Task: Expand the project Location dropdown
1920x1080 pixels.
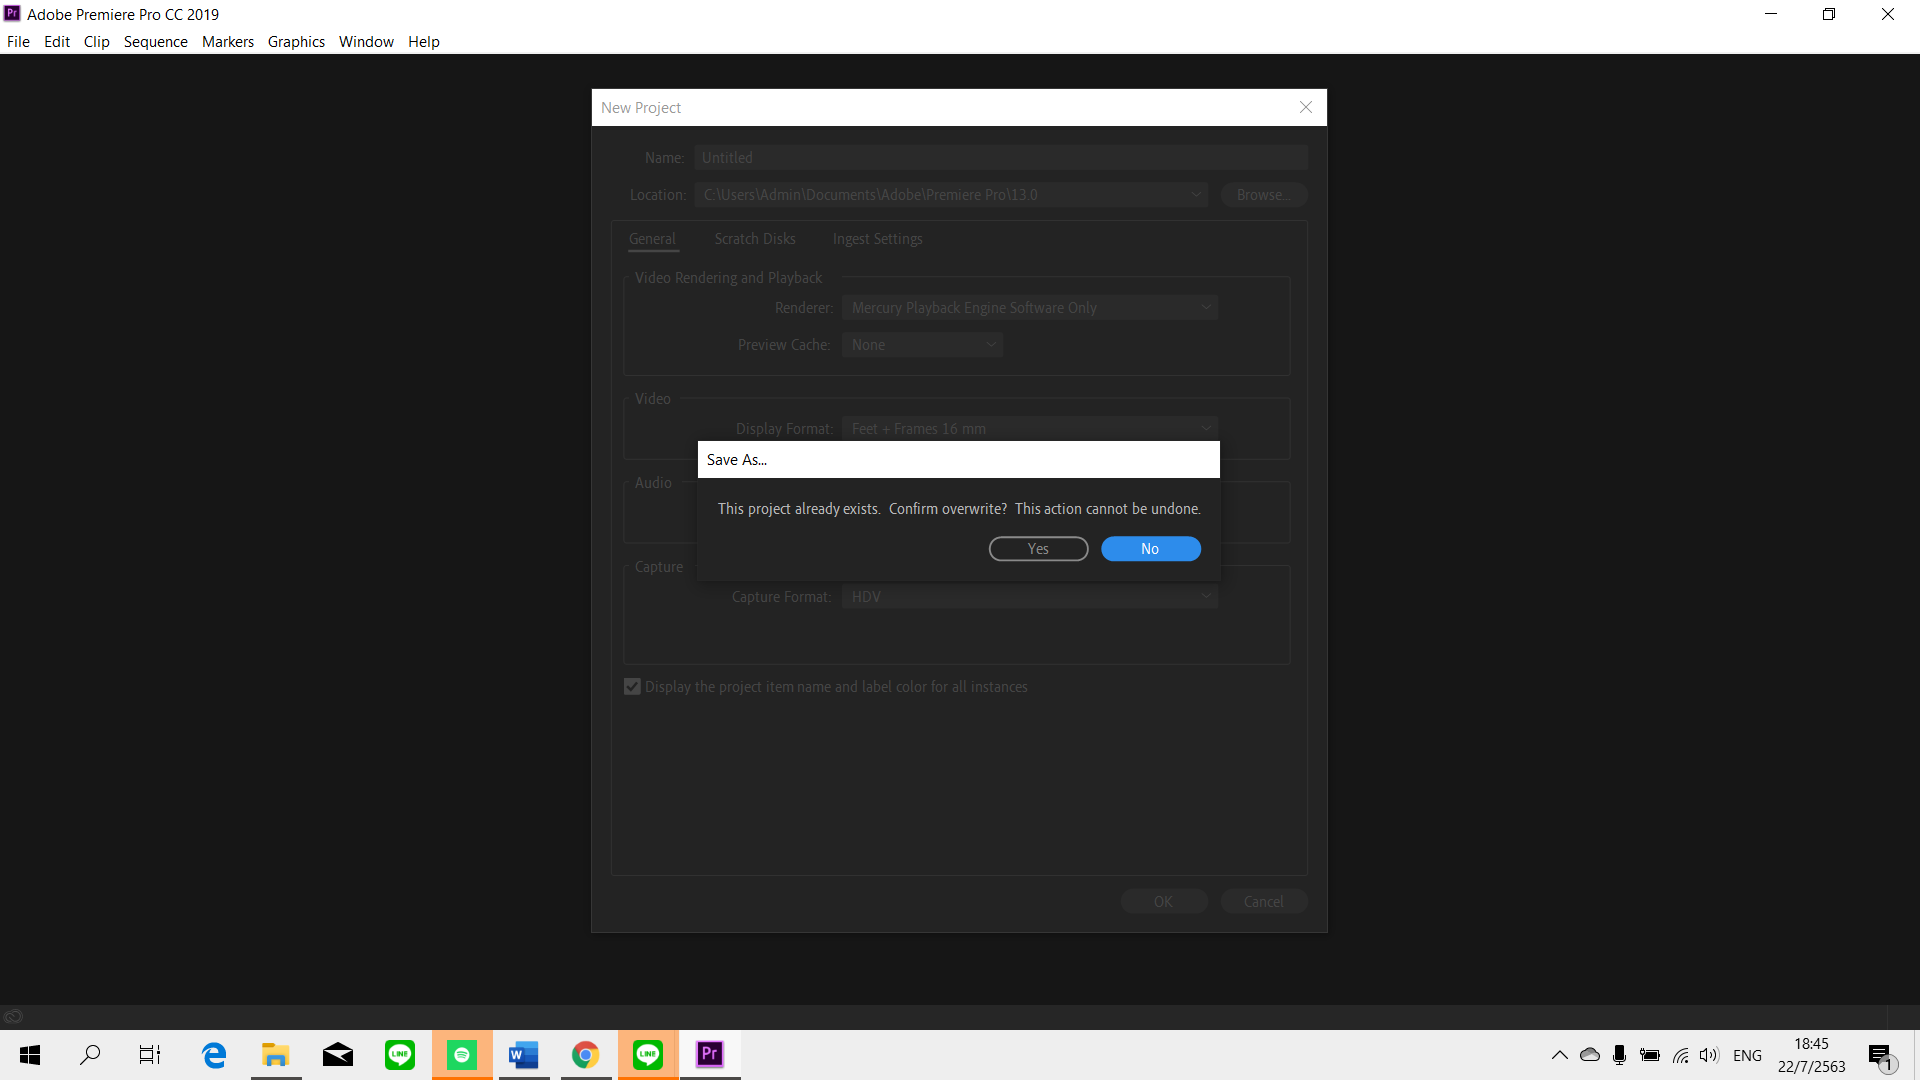Action: pos(1197,194)
